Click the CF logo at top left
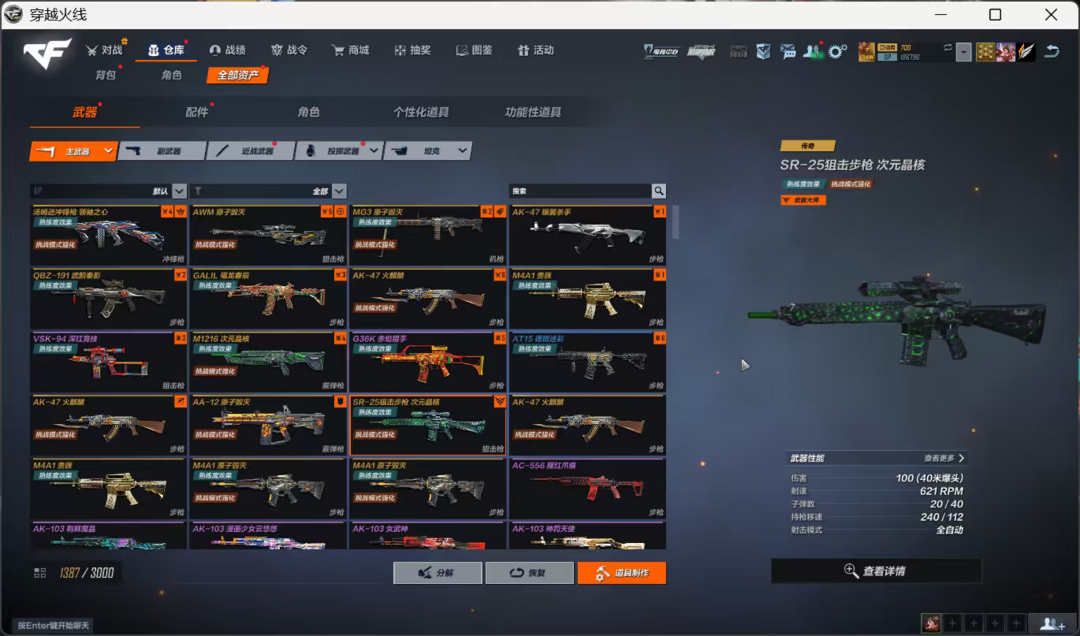Screen dimensions: 1080x636 47,53
